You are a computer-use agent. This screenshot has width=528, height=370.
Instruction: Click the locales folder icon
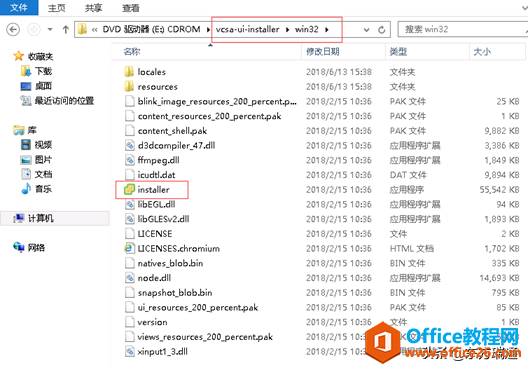pos(129,72)
